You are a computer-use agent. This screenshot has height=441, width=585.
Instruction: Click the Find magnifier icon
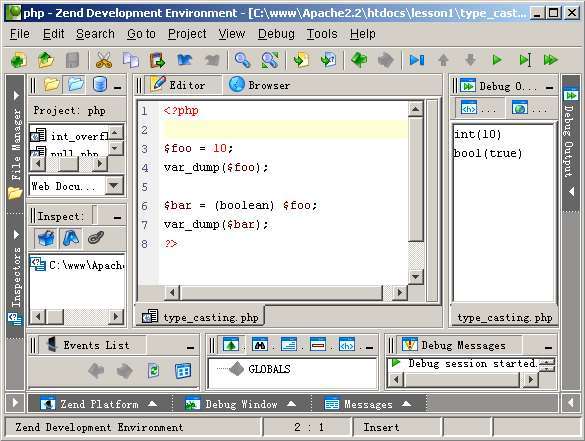coord(242,60)
